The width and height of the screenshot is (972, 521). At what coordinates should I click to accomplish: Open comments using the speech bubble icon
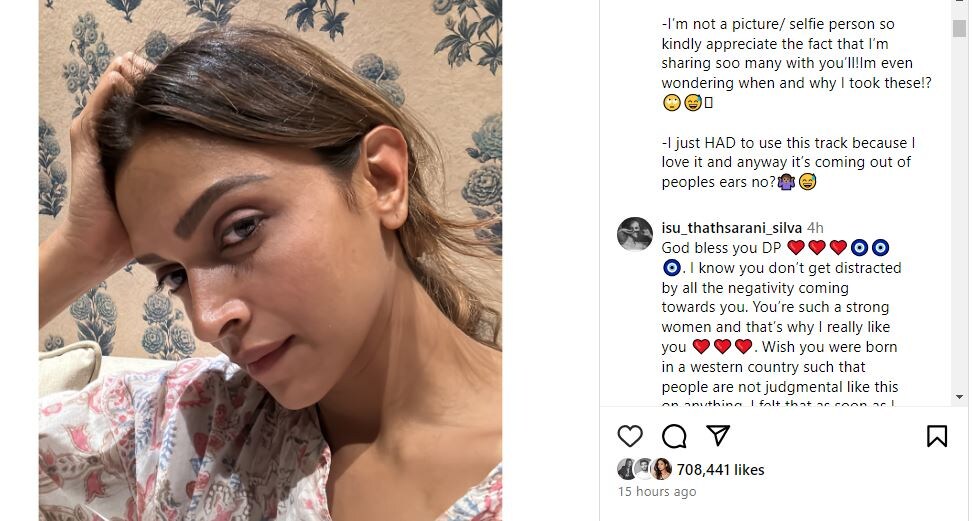[674, 436]
